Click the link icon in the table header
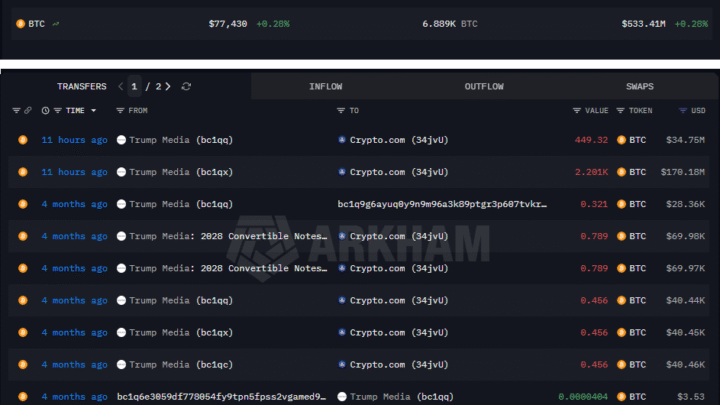 click(x=28, y=111)
